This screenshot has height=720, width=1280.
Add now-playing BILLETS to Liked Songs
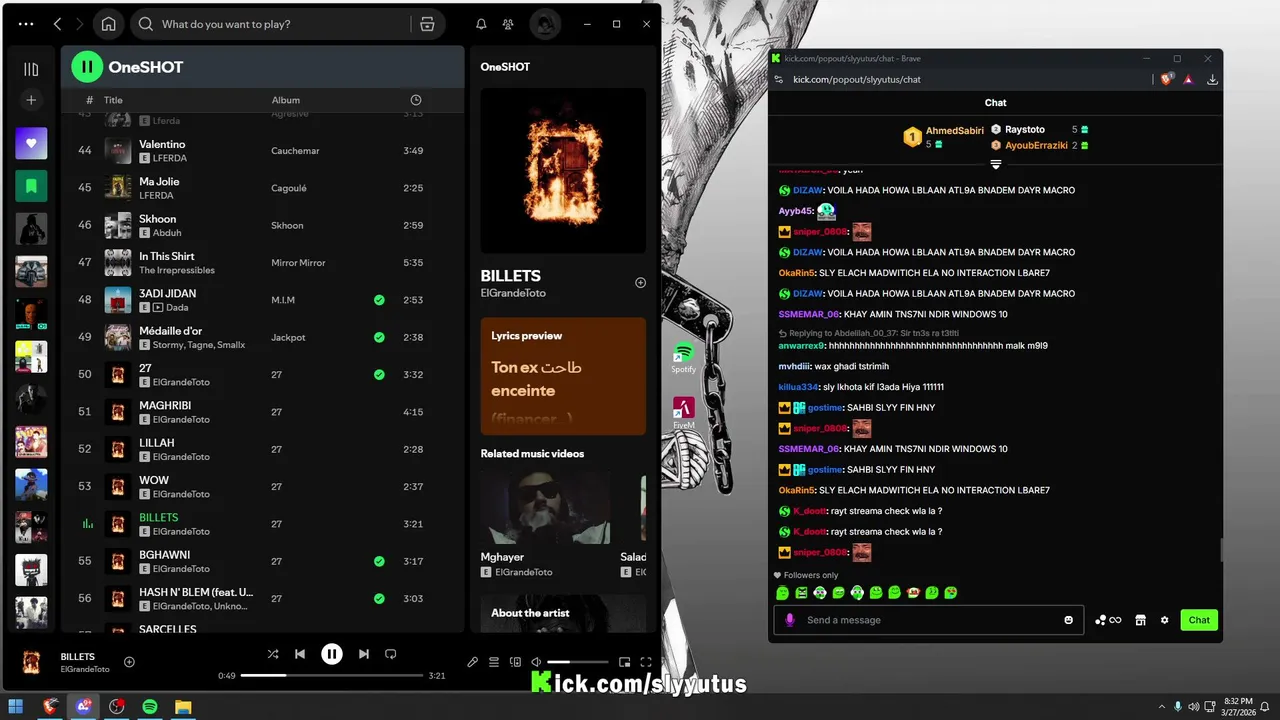tap(129, 662)
